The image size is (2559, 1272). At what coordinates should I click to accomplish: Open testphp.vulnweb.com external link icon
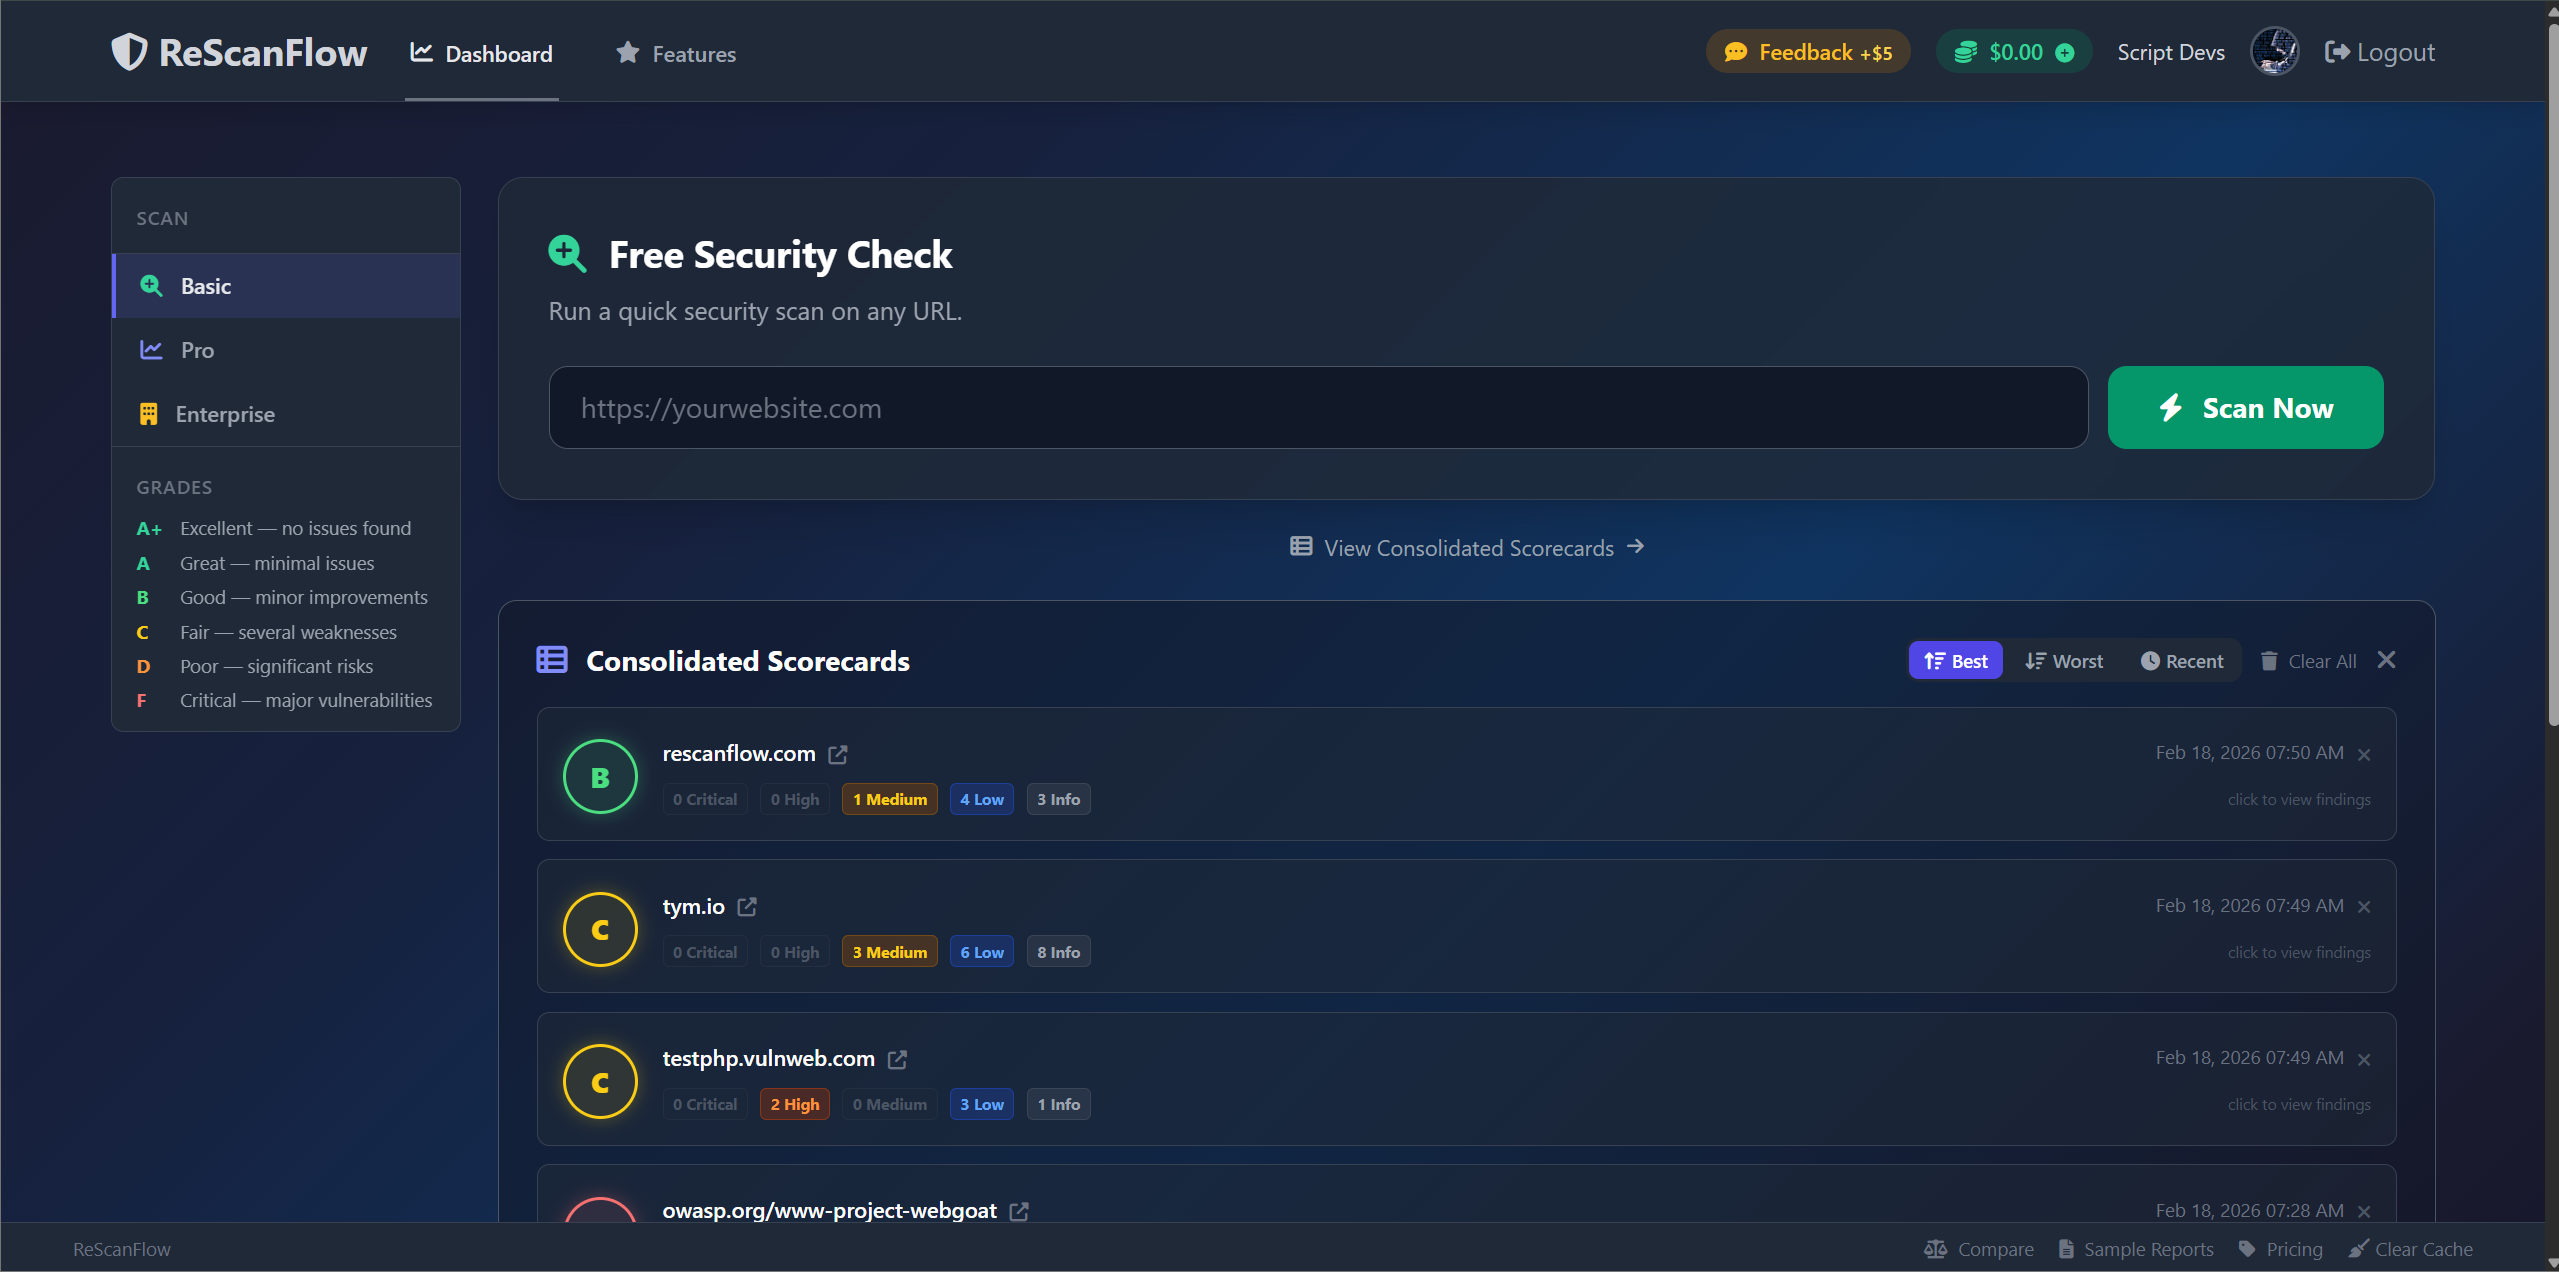coord(897,1059)
